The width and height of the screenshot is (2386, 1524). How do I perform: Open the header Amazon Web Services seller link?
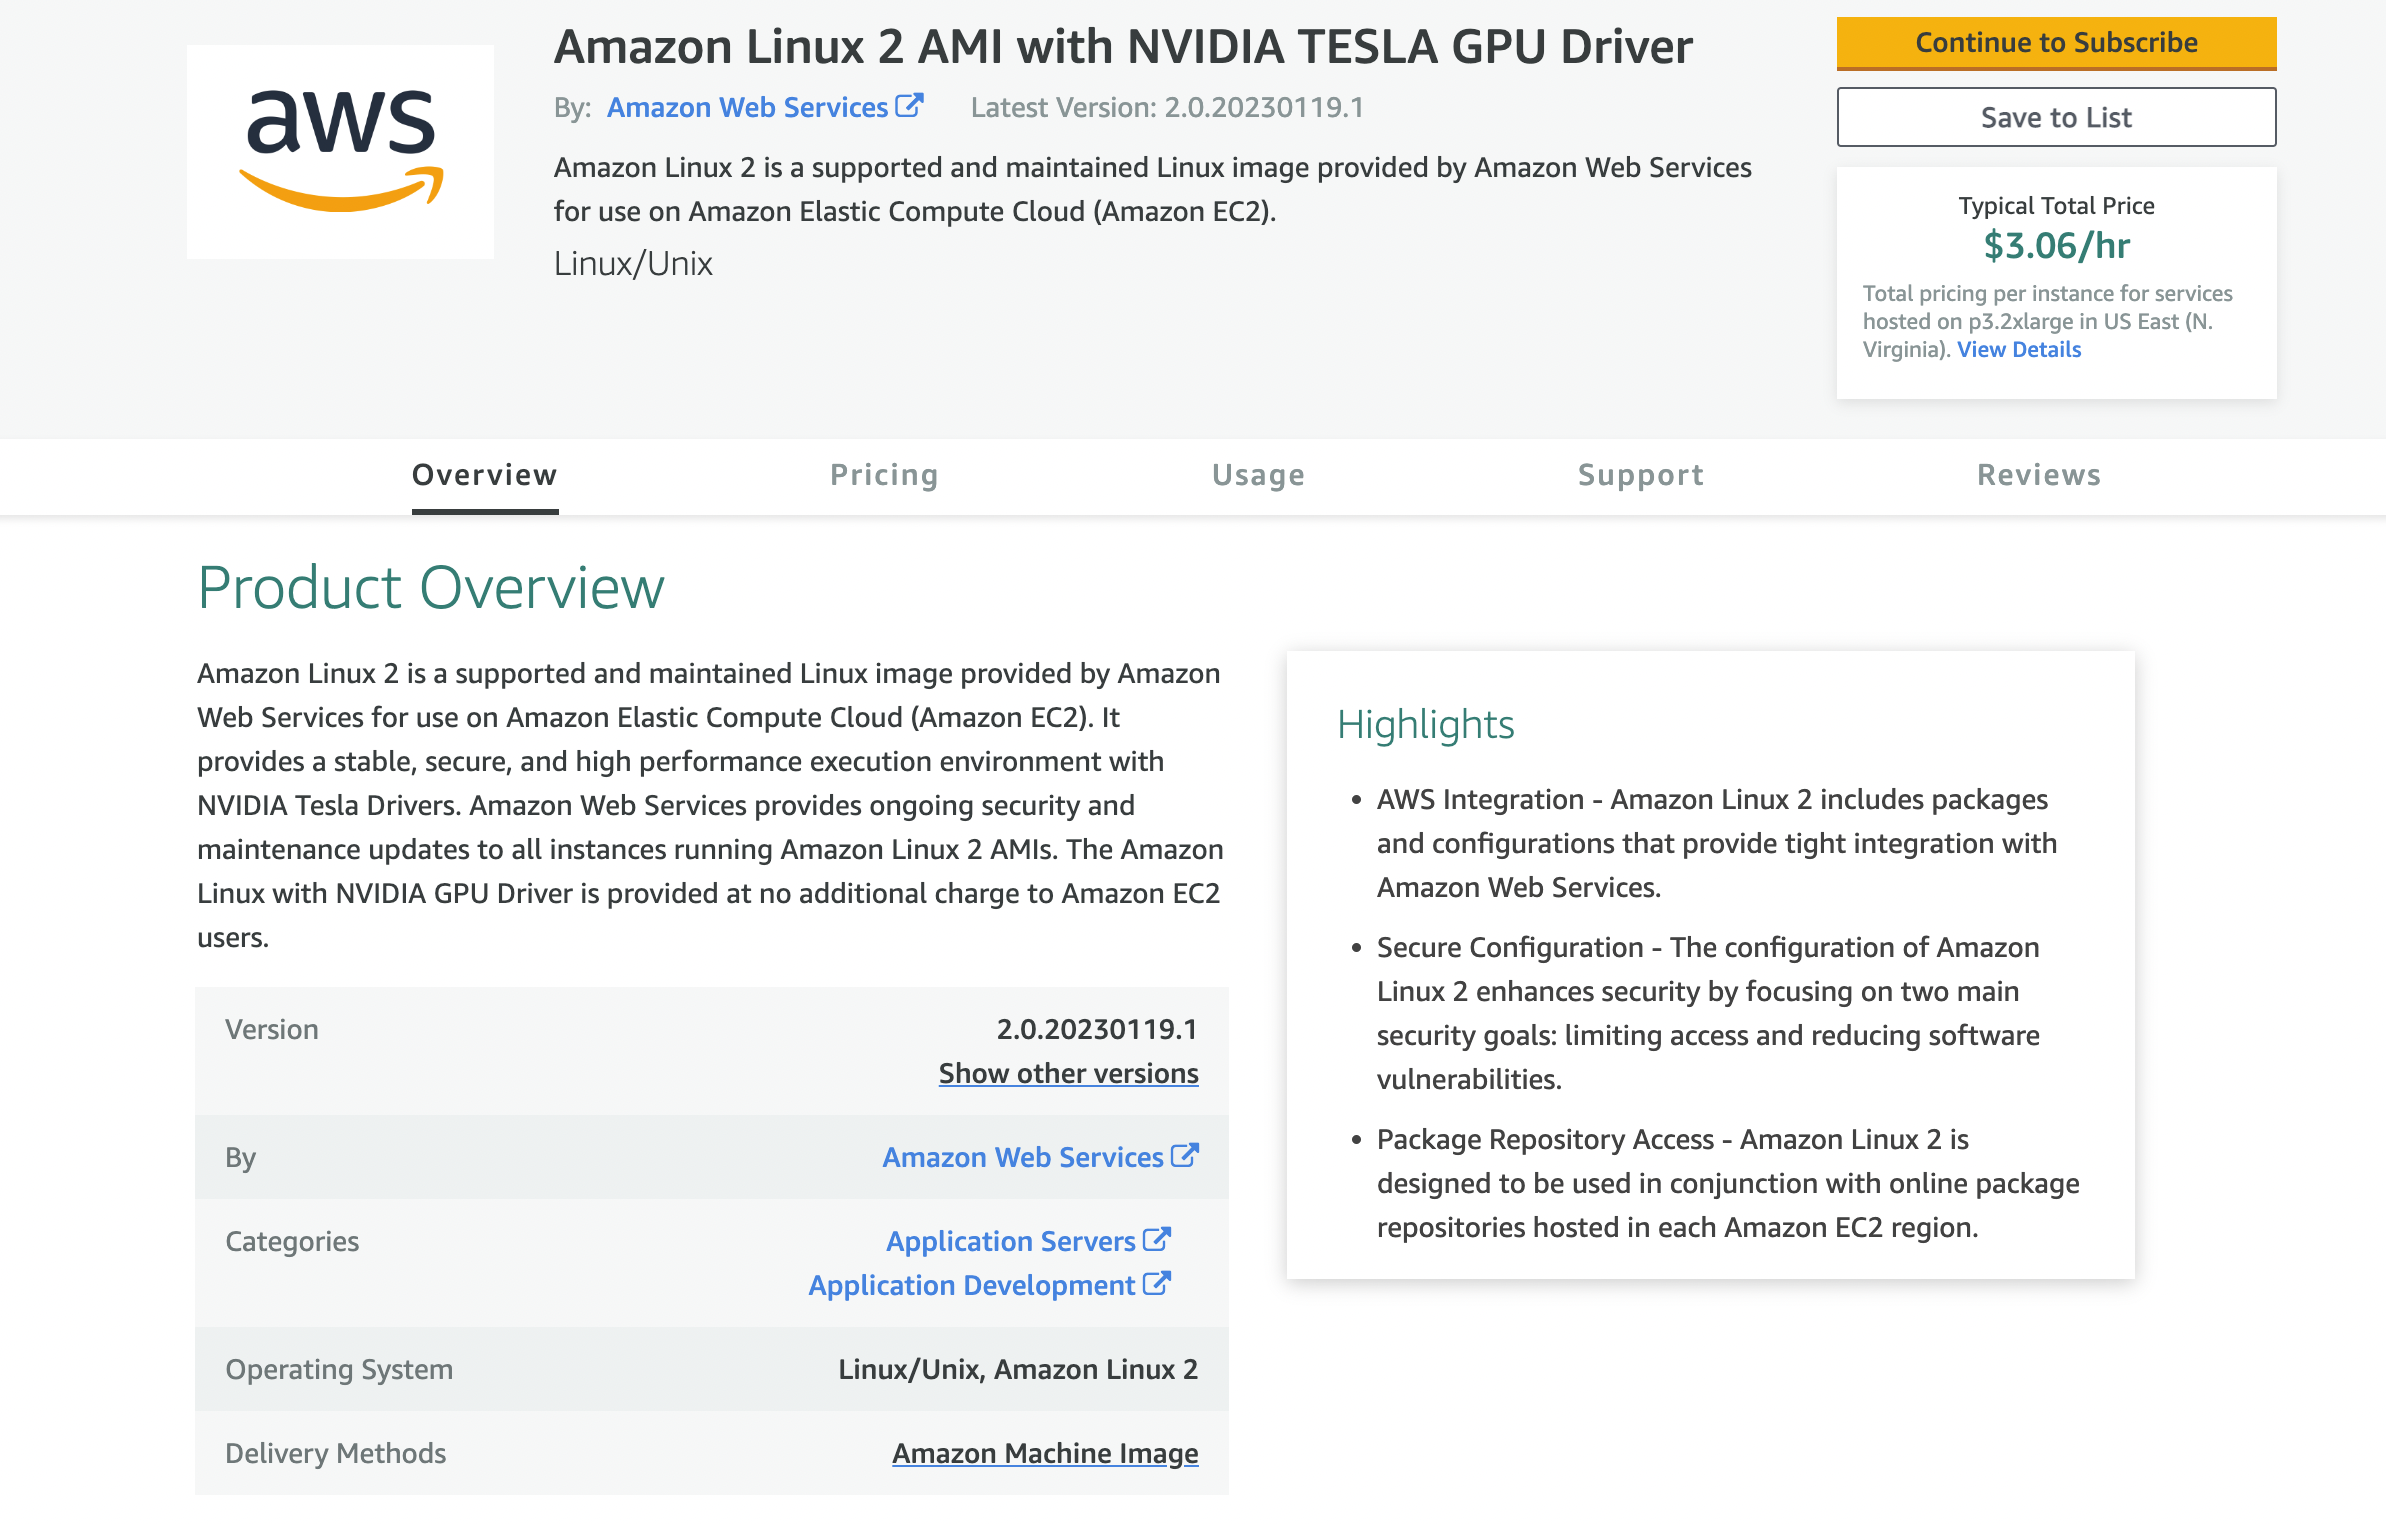click(747, 107)
